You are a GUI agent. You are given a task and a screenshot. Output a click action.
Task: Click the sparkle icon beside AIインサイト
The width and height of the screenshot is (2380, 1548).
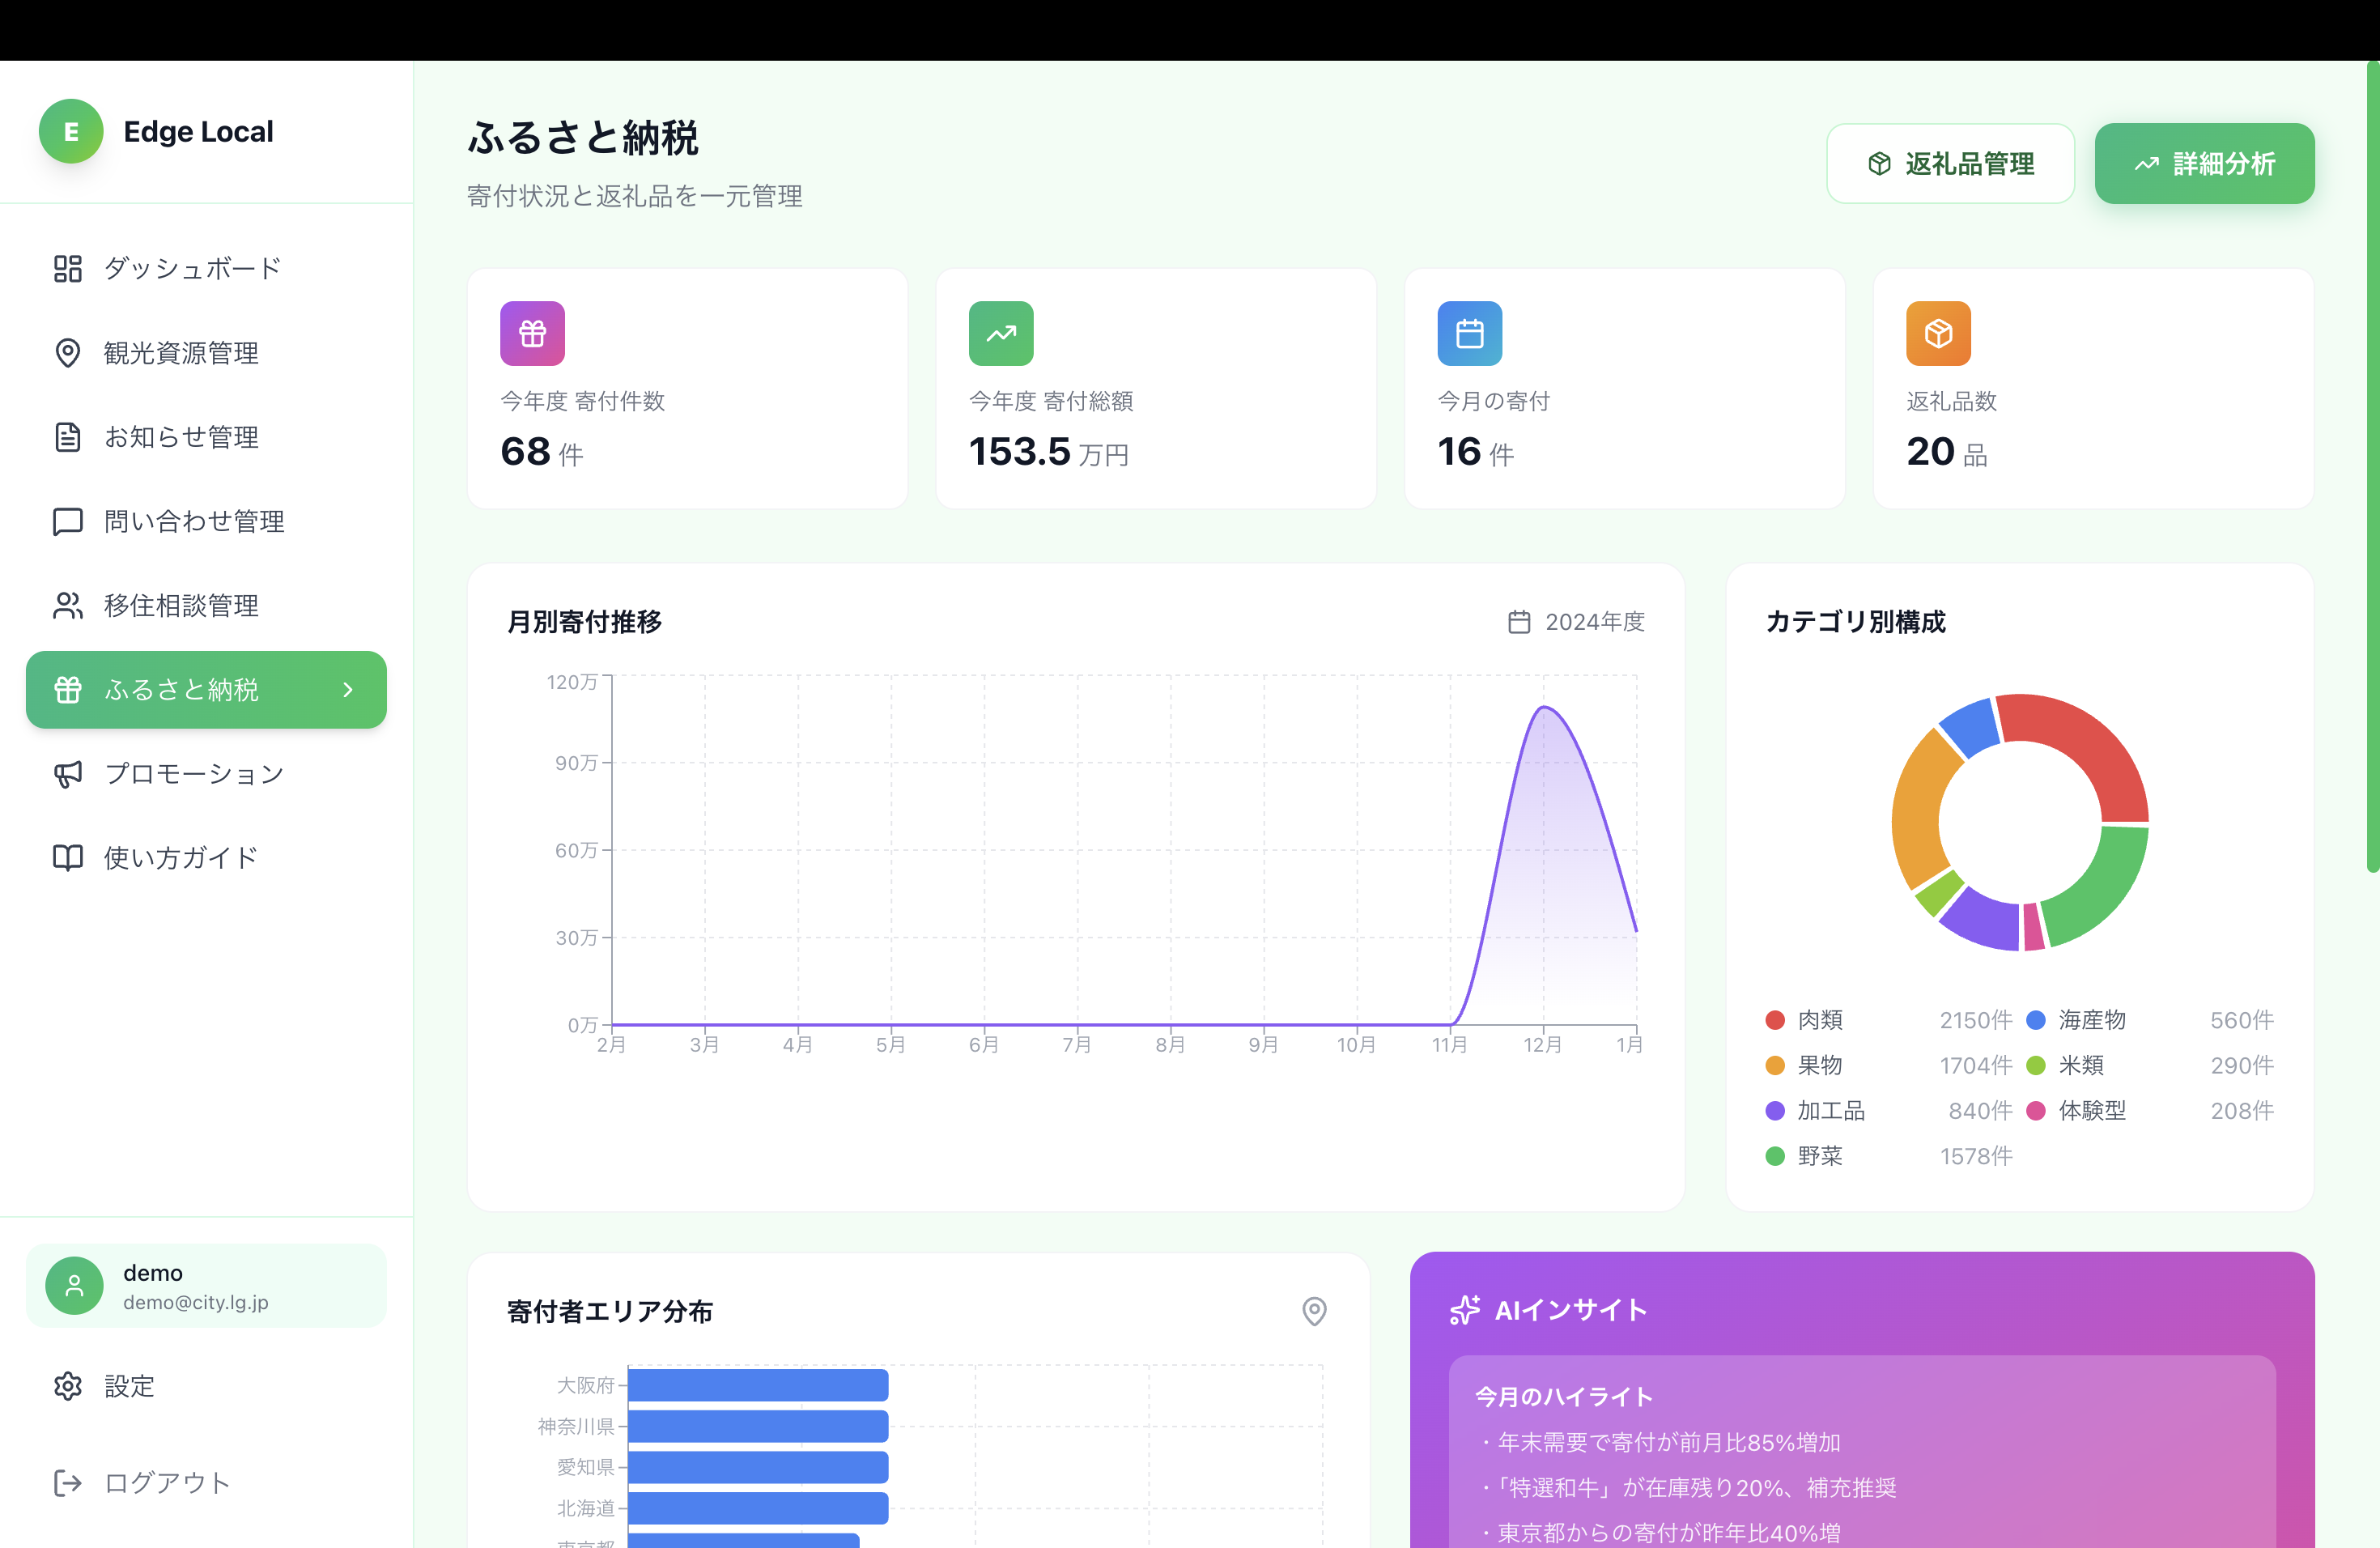(x=1465, y=1310)
